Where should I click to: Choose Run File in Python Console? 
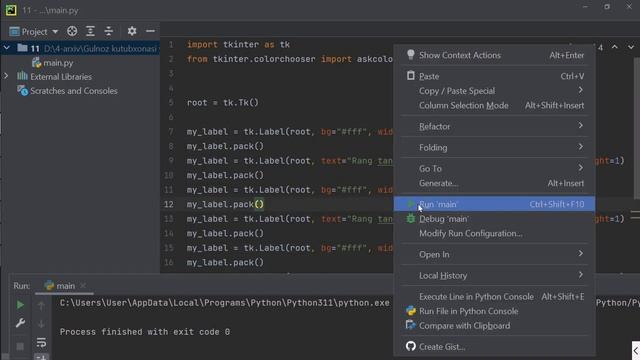pos(494,311)
